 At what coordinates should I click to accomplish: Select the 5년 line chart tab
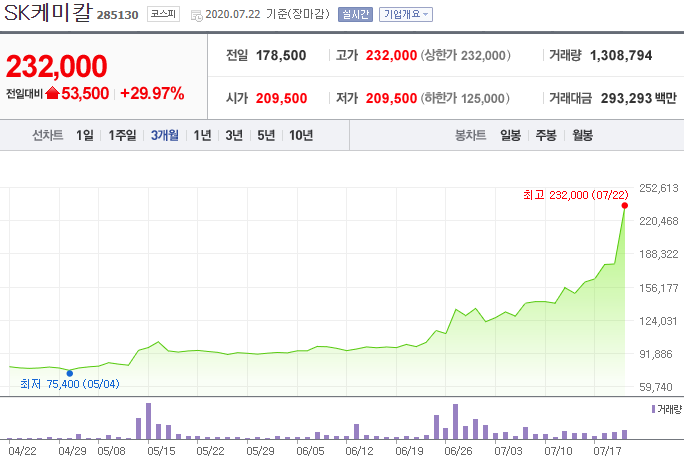click(266, 135)
